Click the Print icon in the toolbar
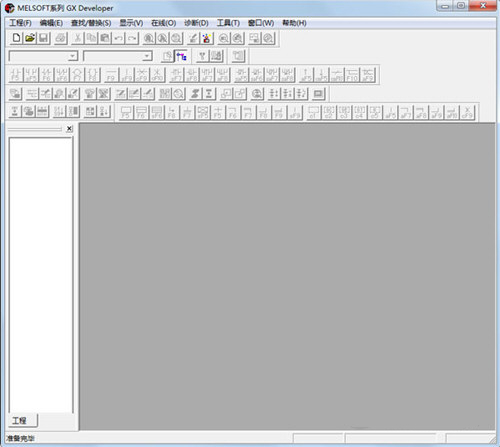This screenshot has height=447, width=500. tap(61, 38)
